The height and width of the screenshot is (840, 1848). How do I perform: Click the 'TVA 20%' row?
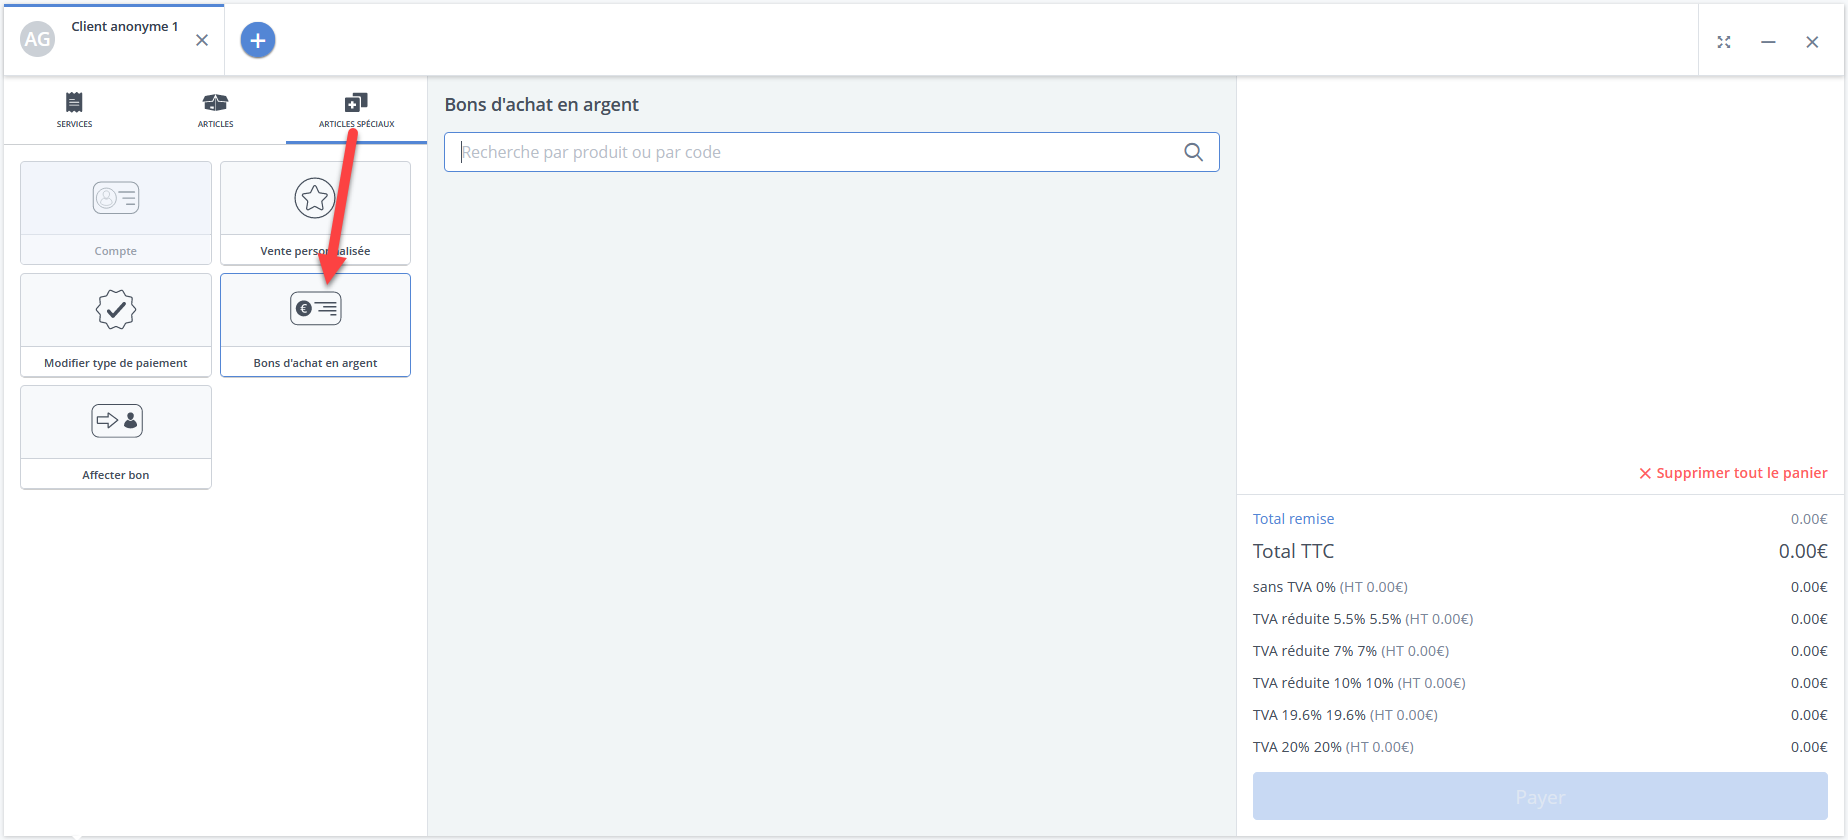[x=1540, y=747]
